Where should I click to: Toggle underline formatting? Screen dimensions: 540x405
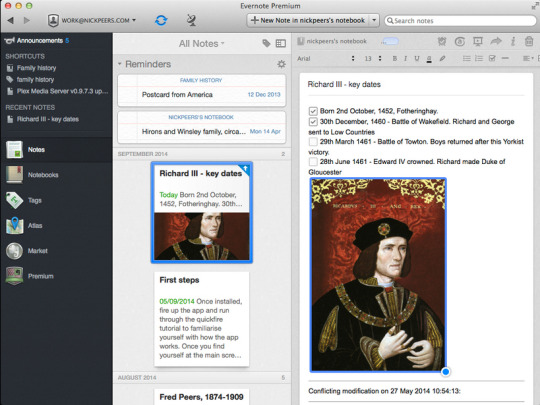(x=417, y=59)
